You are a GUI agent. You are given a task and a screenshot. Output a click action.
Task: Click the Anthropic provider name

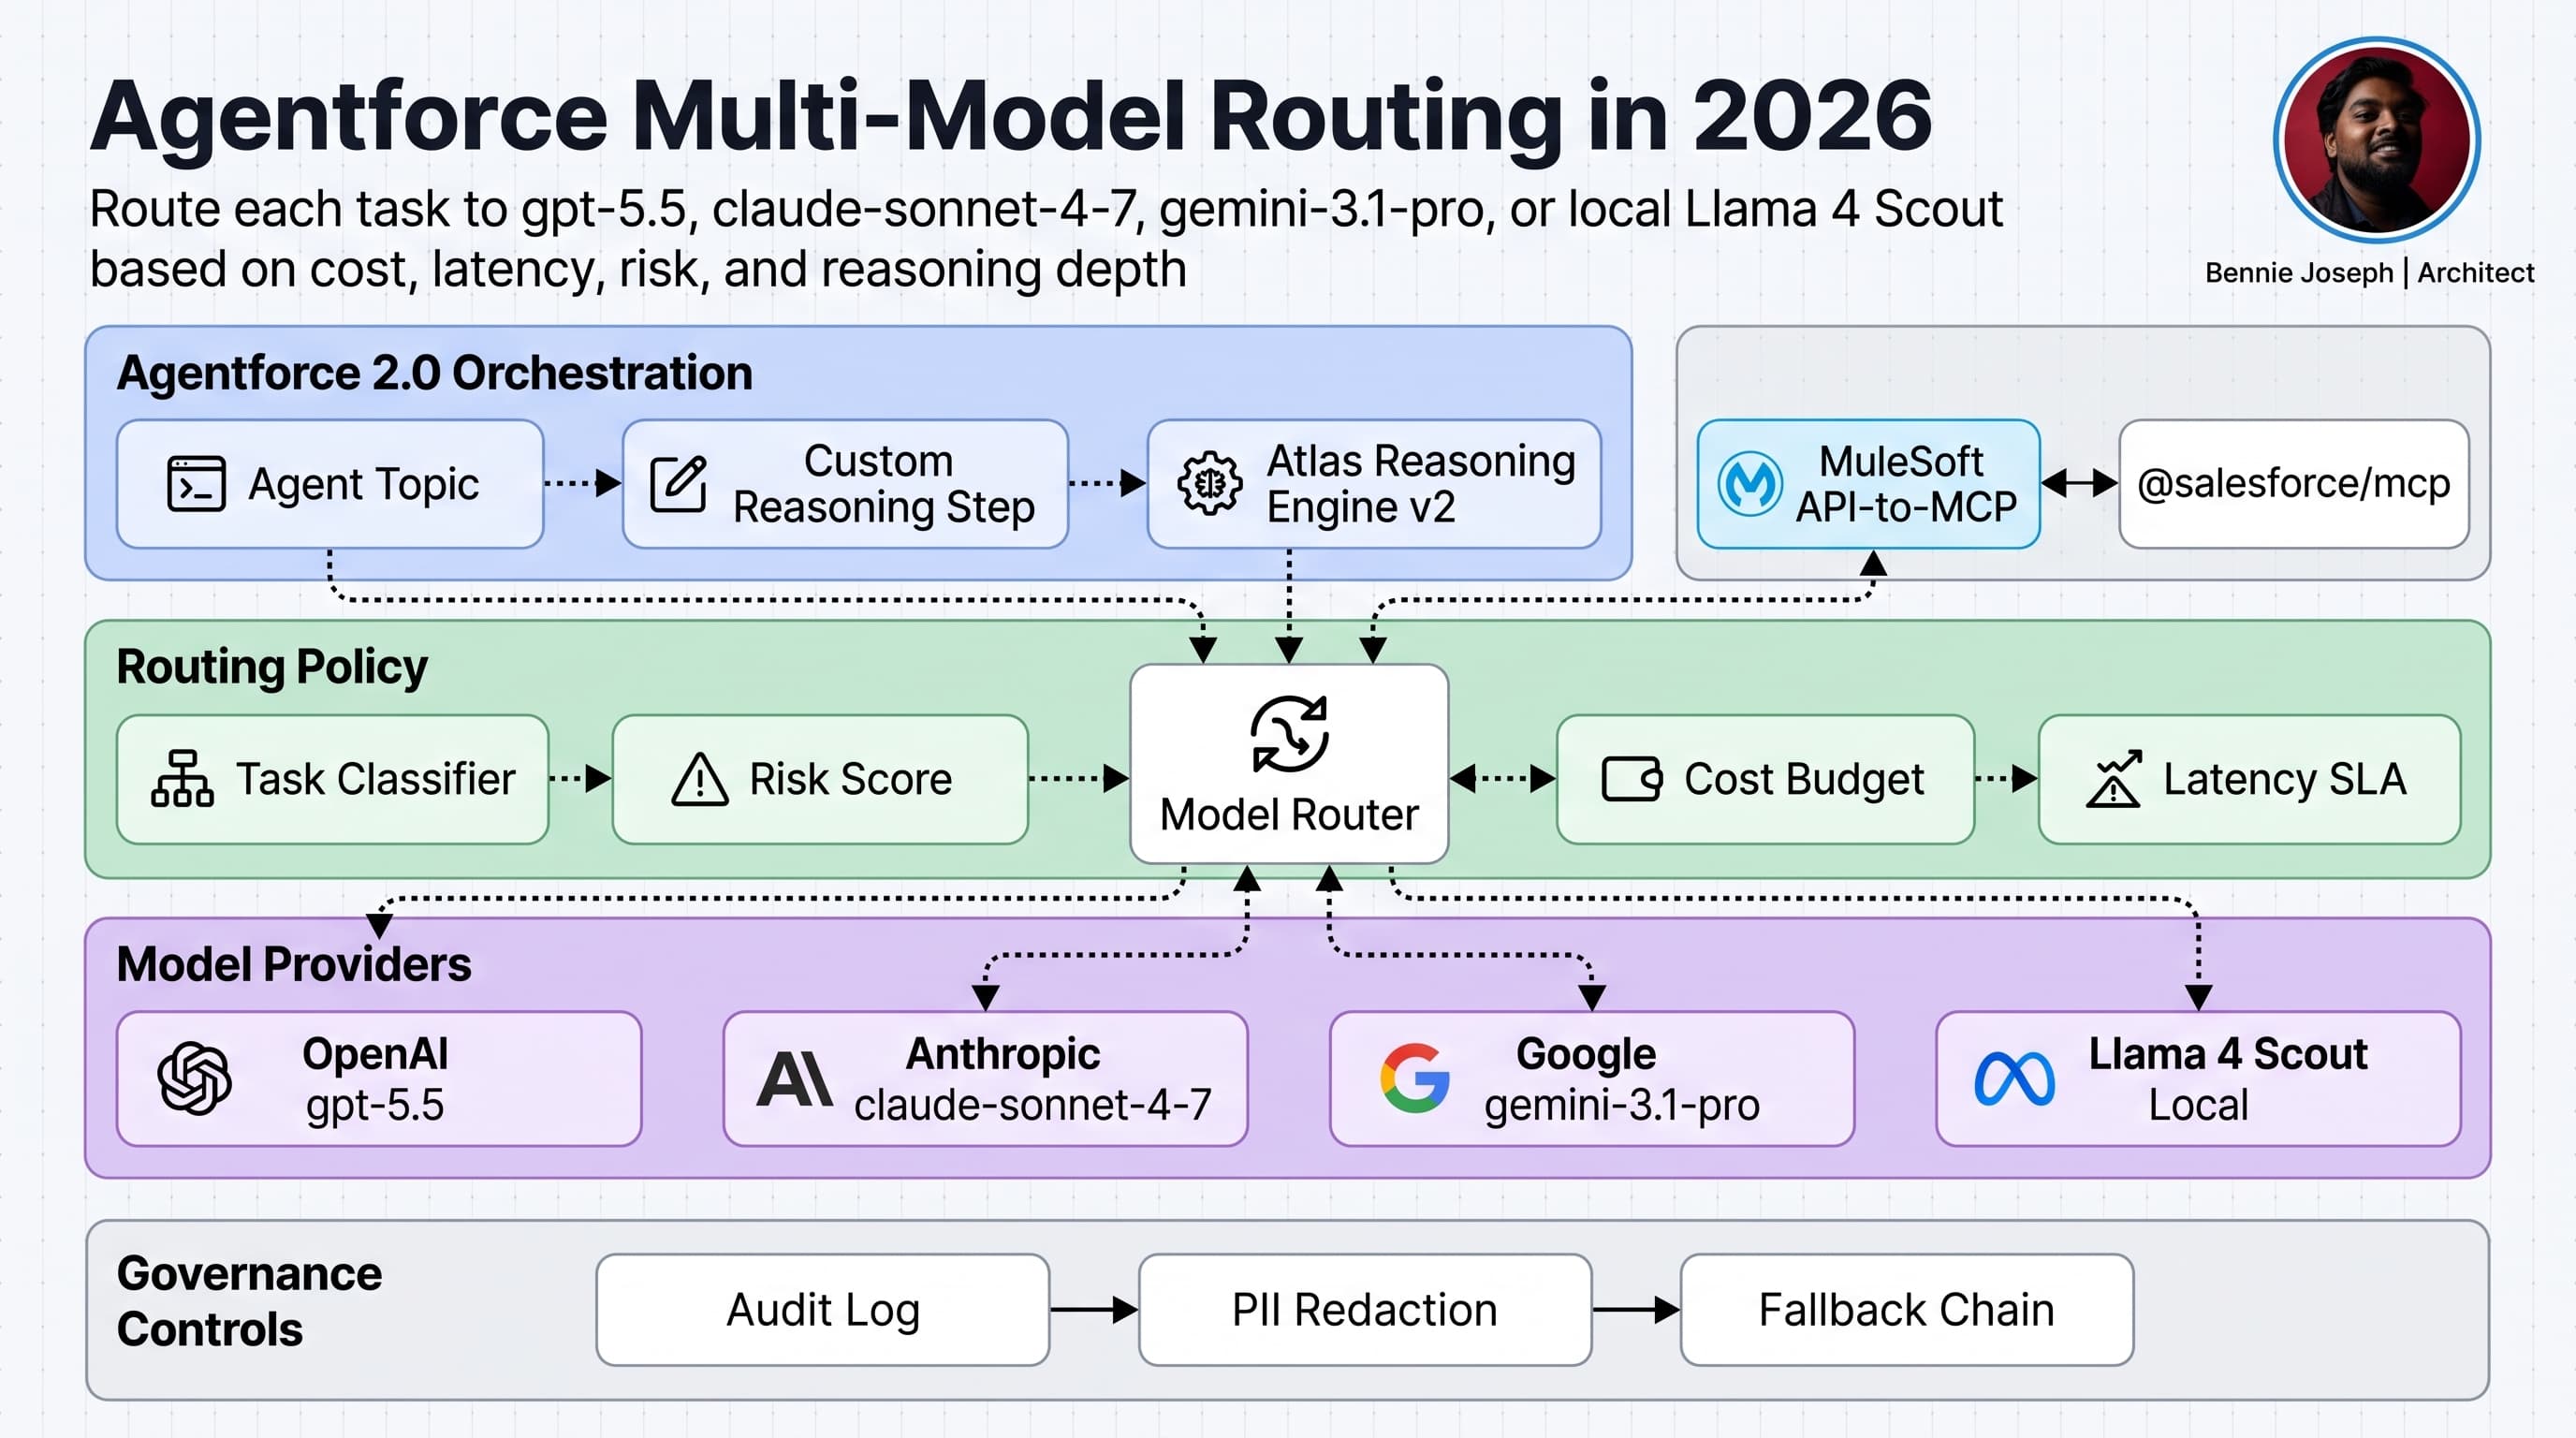pos(1003,1054)
